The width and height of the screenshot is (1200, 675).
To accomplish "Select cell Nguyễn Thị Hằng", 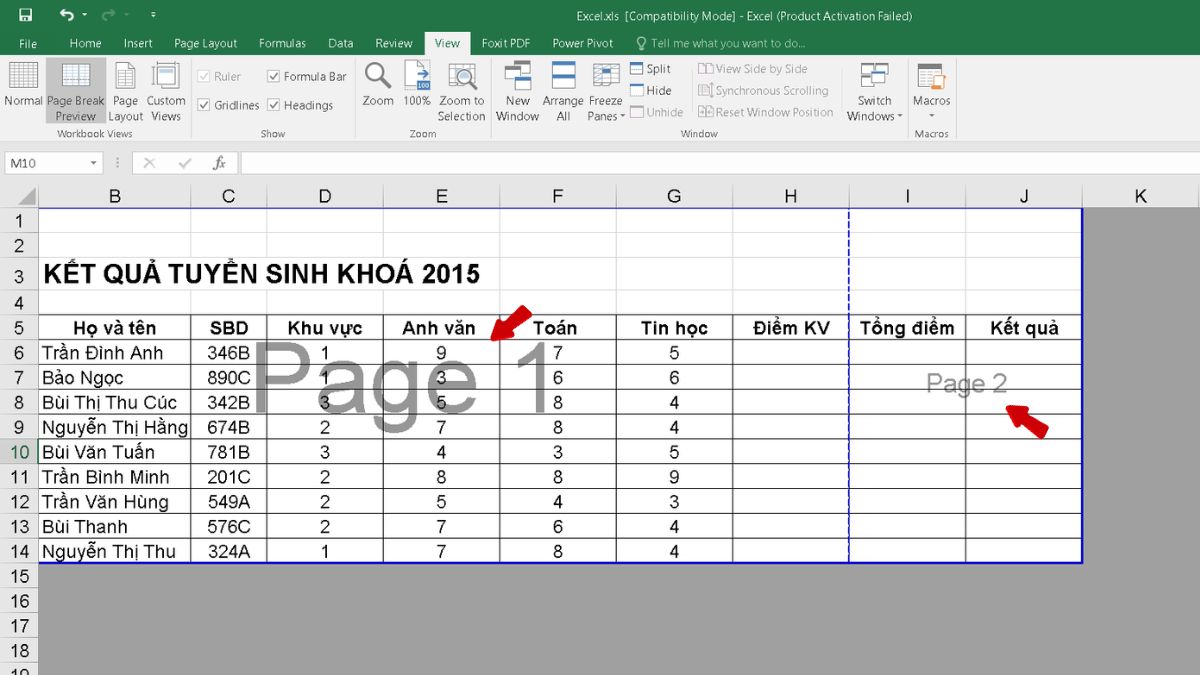I will [115, 427].
